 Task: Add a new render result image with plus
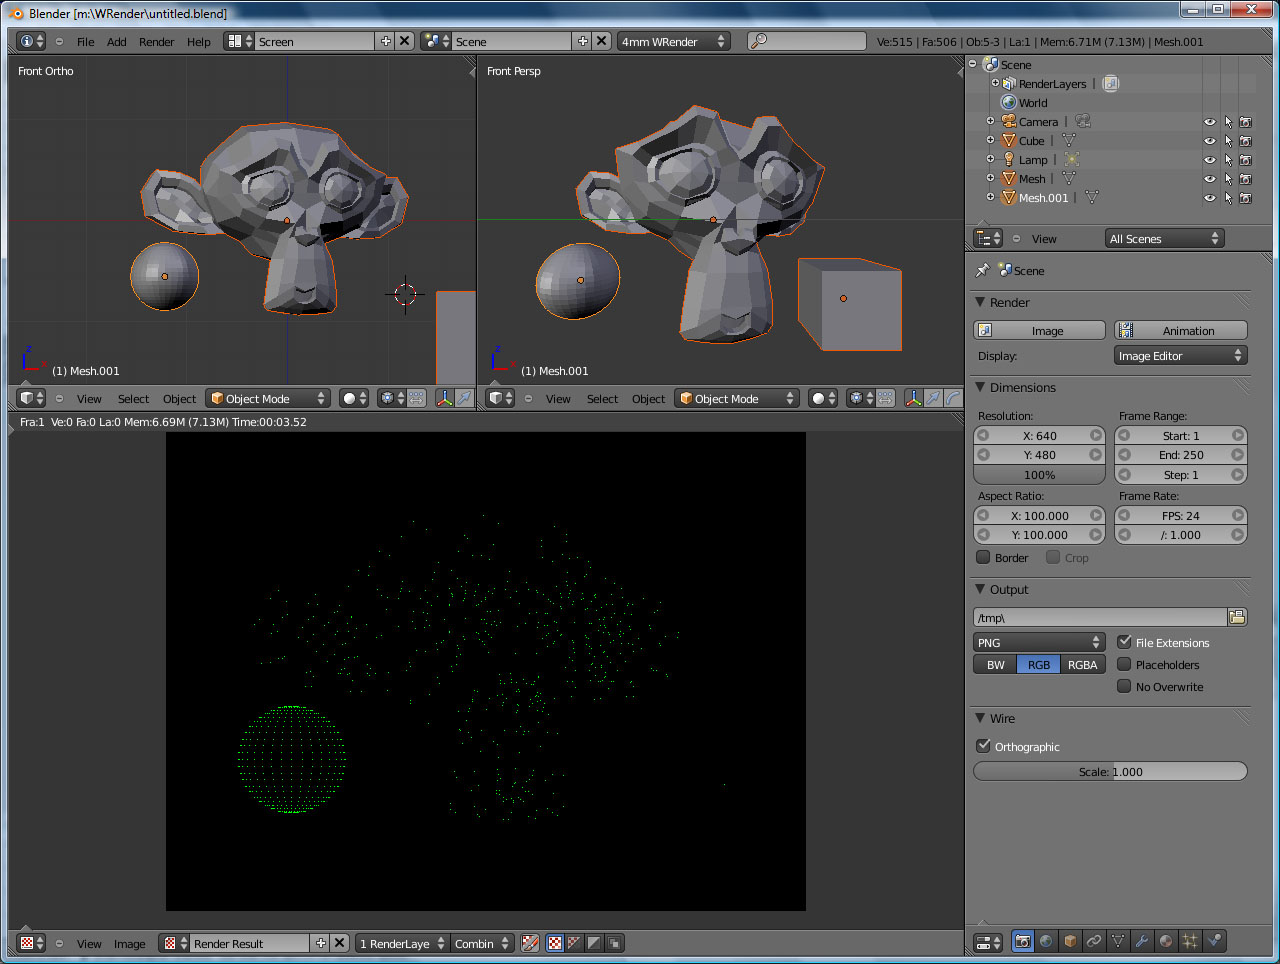pos(320,943)
